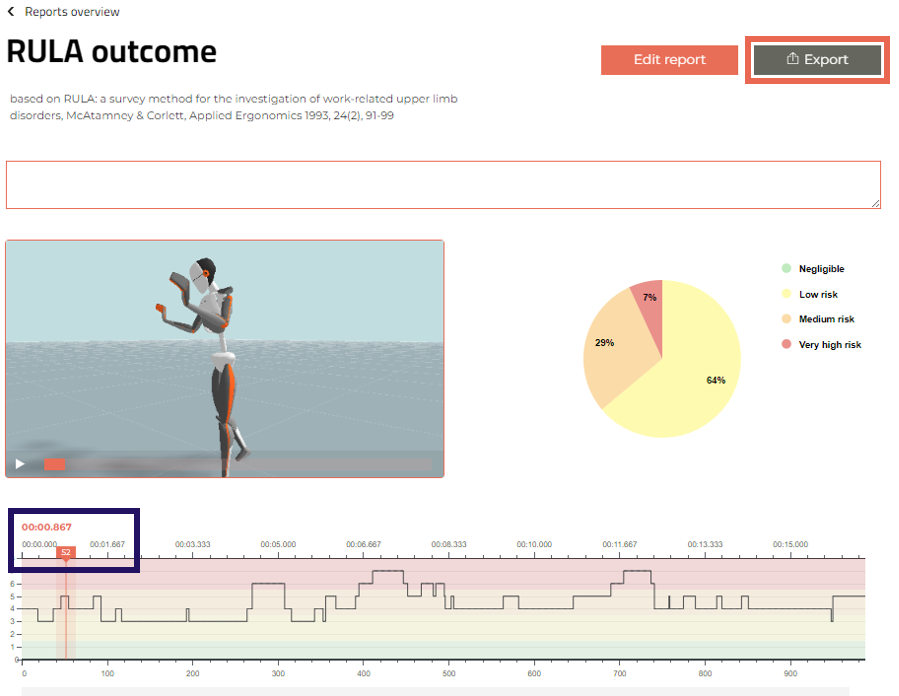Grab the text box resize handle corner
899x696 pixels.
tap(876, 203)
